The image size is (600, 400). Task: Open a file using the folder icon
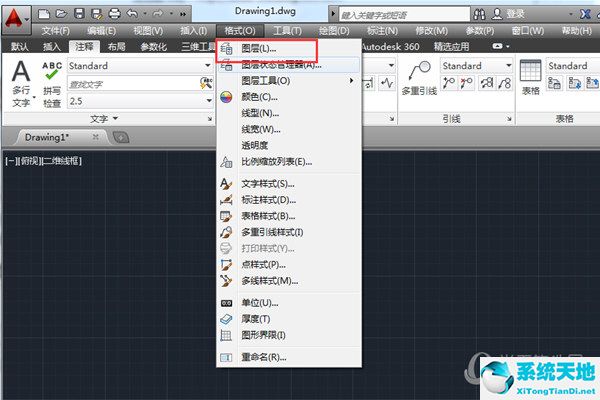(x=61, y=15)
